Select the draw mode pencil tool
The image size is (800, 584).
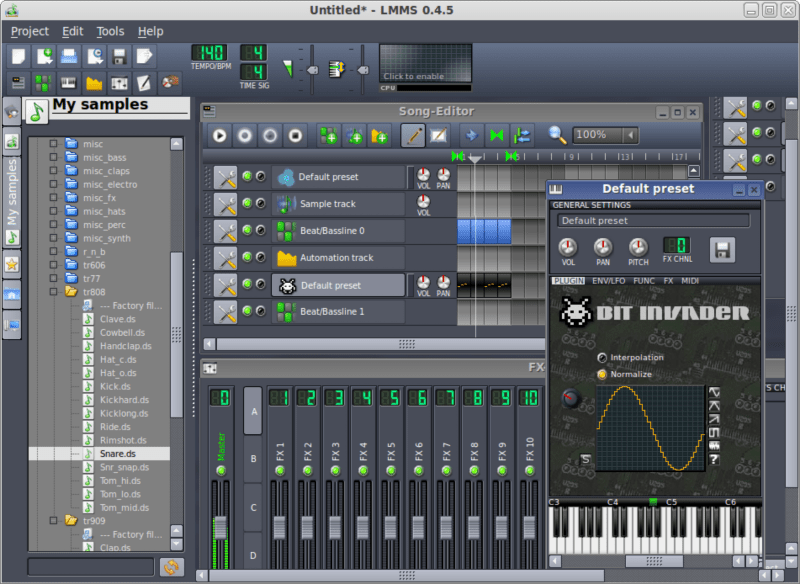[413, 136]
